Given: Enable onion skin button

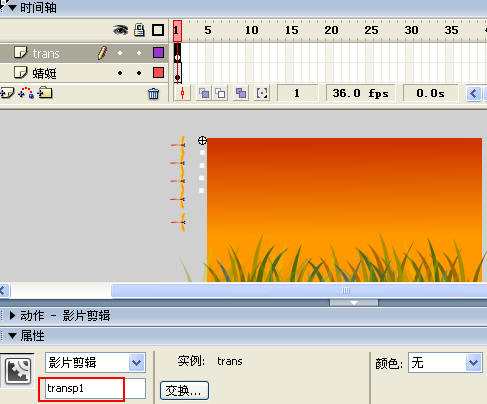Looking at the screenshot, I should coord(204,93).
